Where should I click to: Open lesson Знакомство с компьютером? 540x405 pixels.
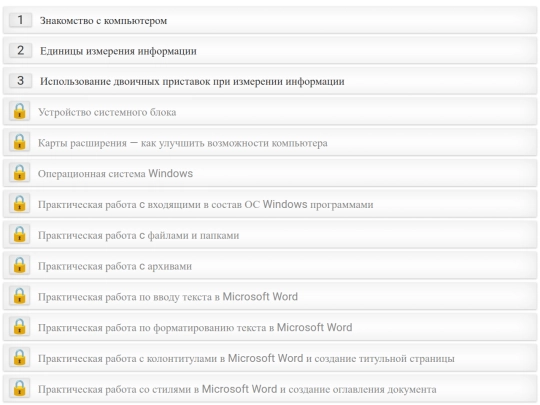pyautogui.click(x=270, y=20)
